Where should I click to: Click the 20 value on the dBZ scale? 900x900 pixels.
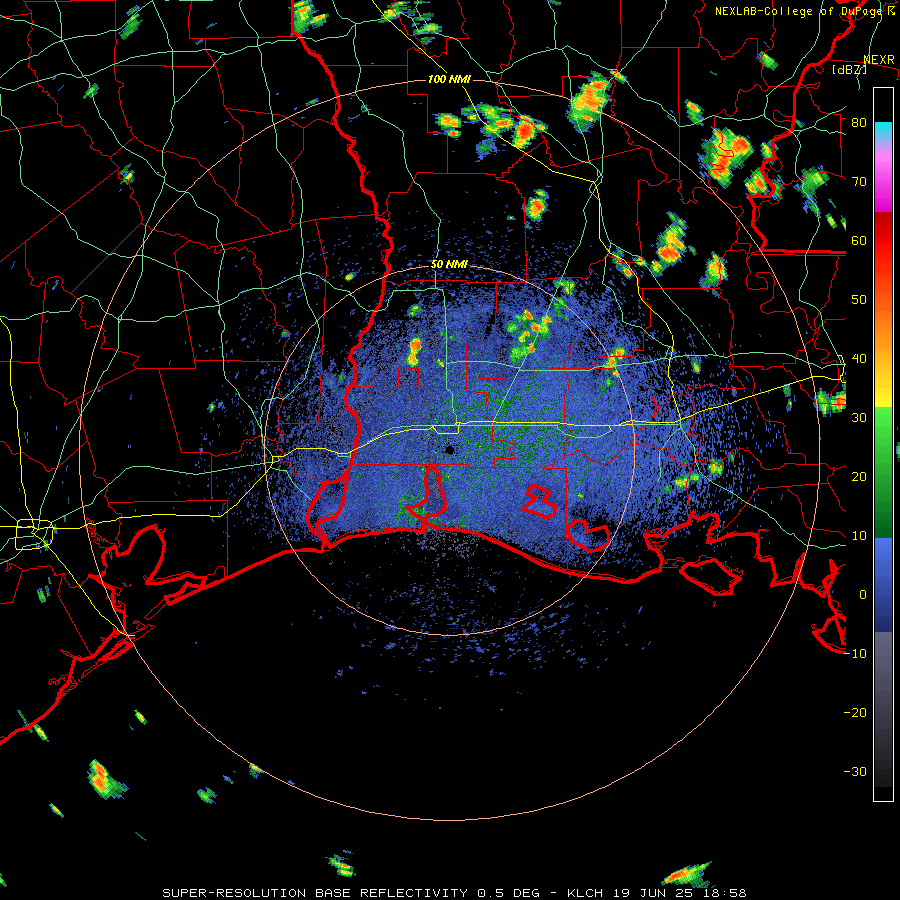(x=859, y=476)
